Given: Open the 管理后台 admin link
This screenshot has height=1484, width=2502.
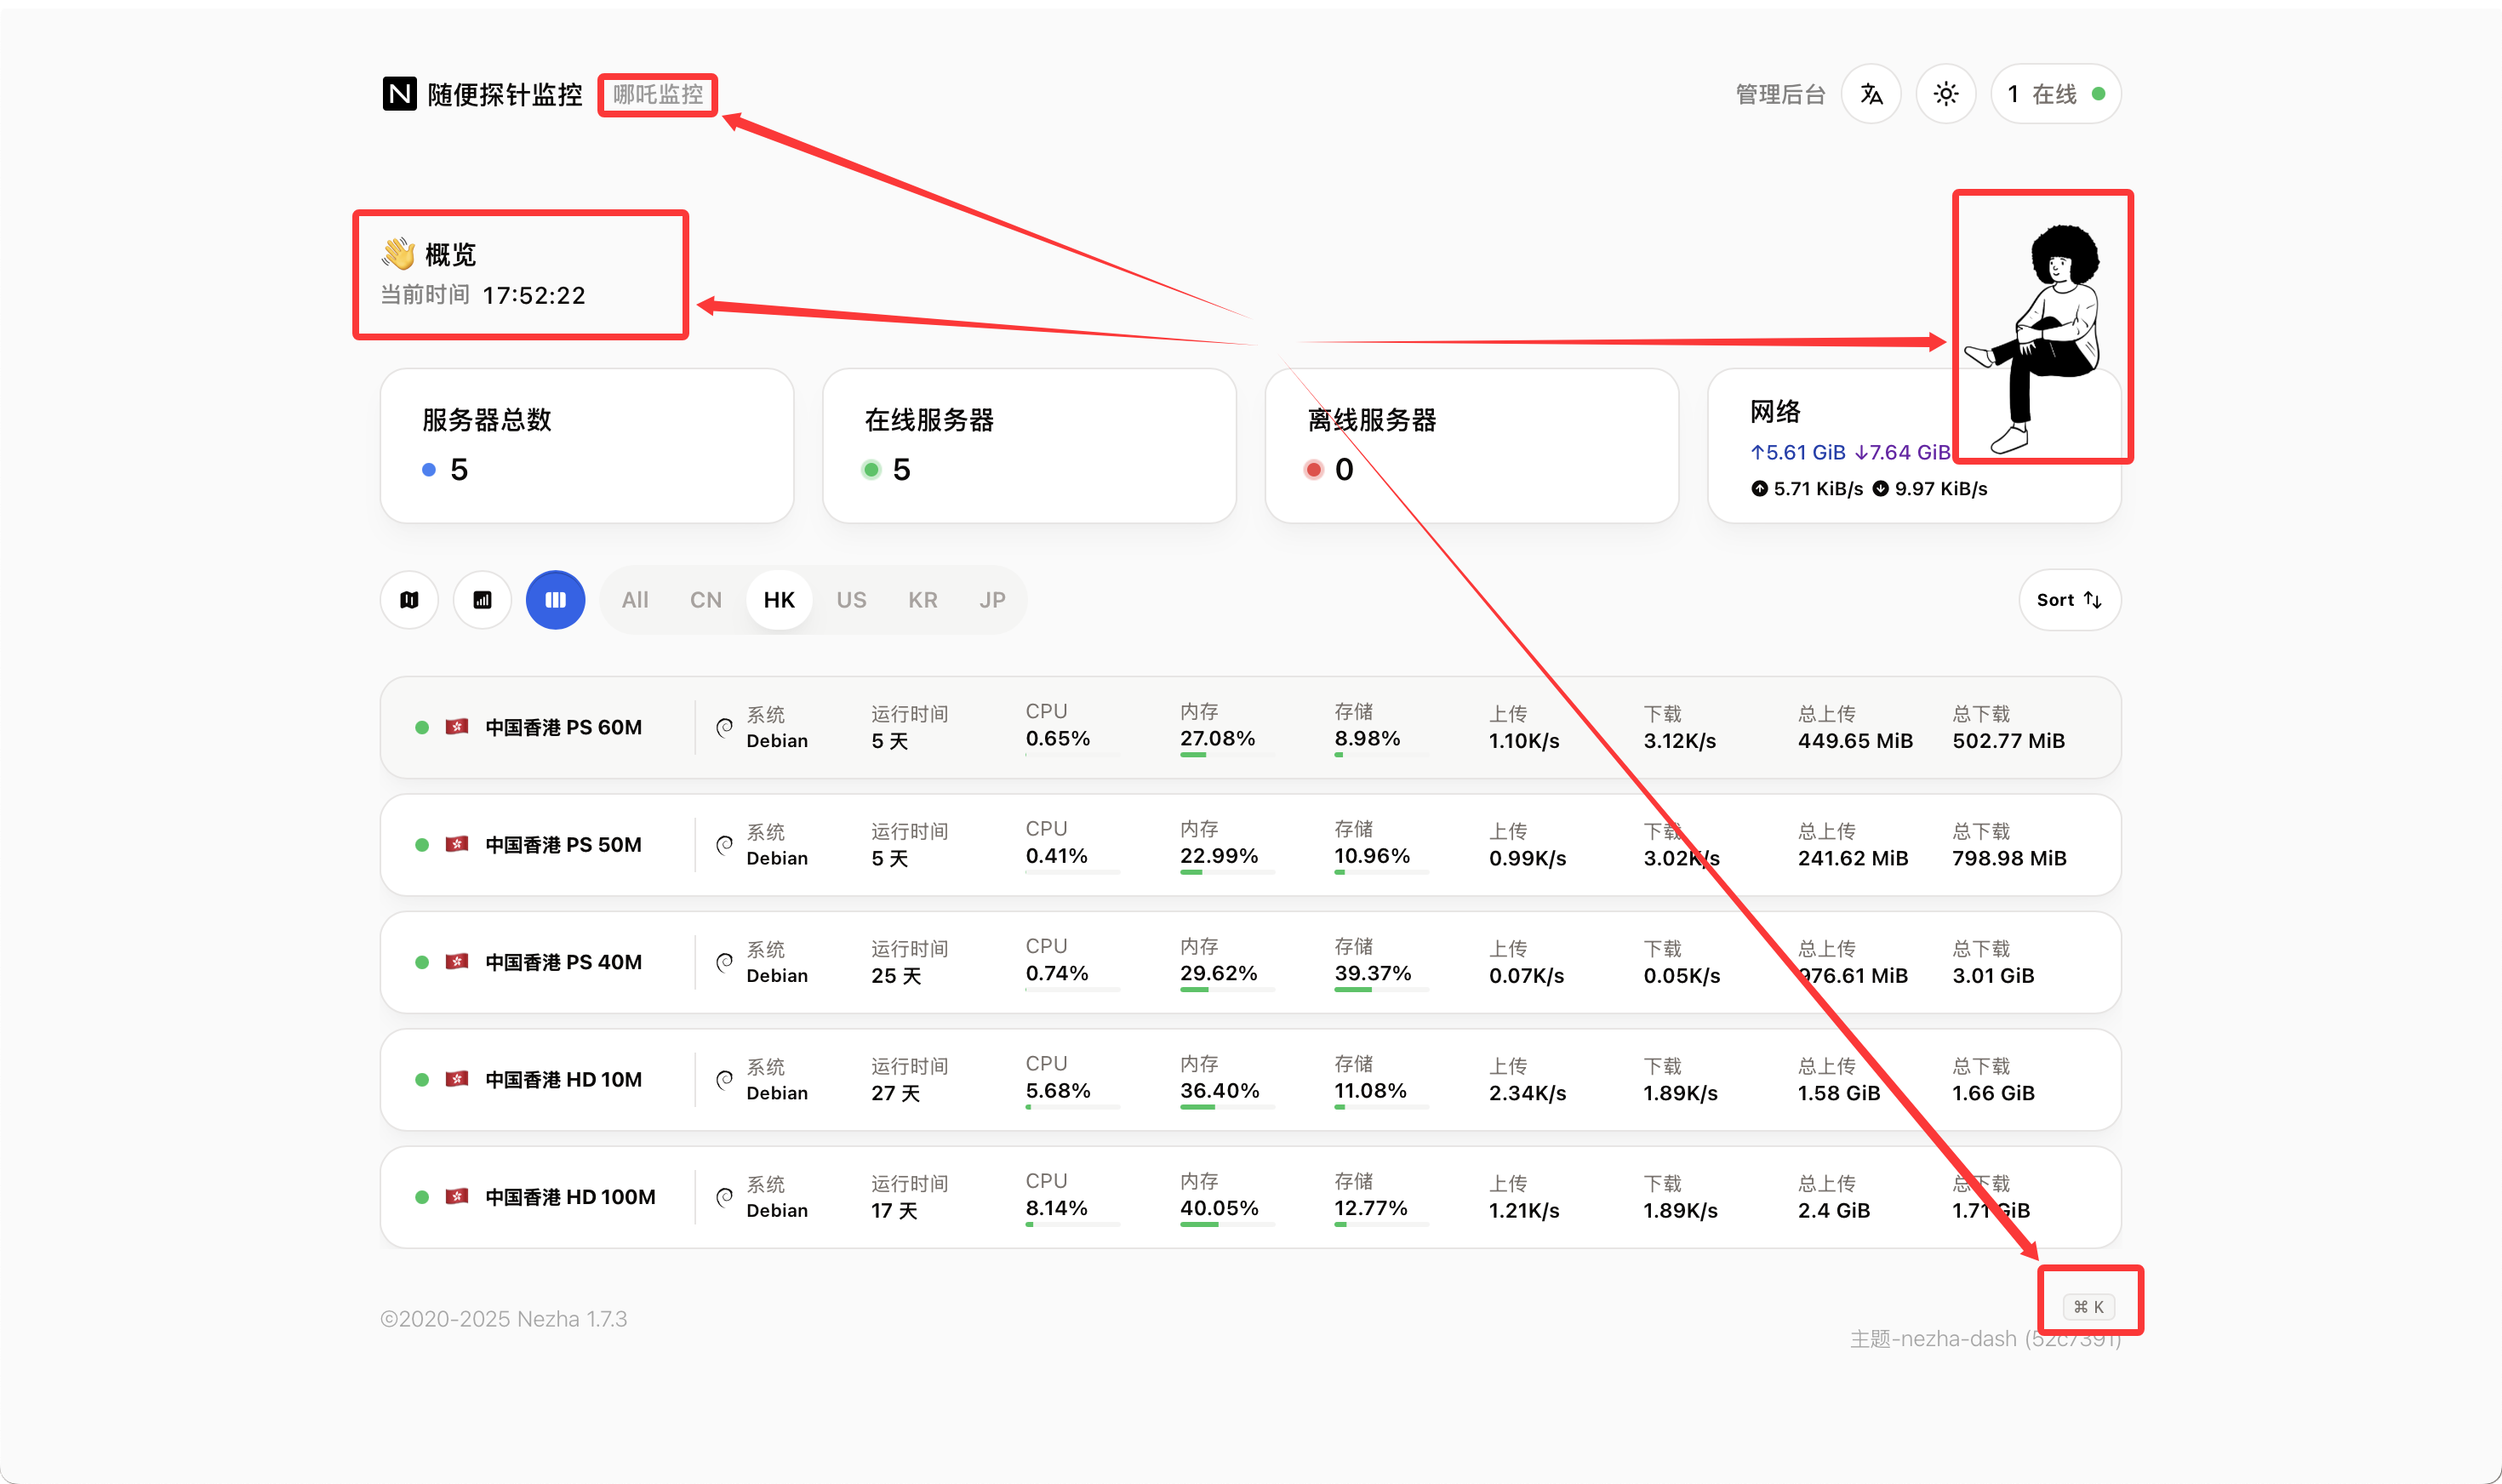Looking at the screenshot, I should coord(1780,94).
